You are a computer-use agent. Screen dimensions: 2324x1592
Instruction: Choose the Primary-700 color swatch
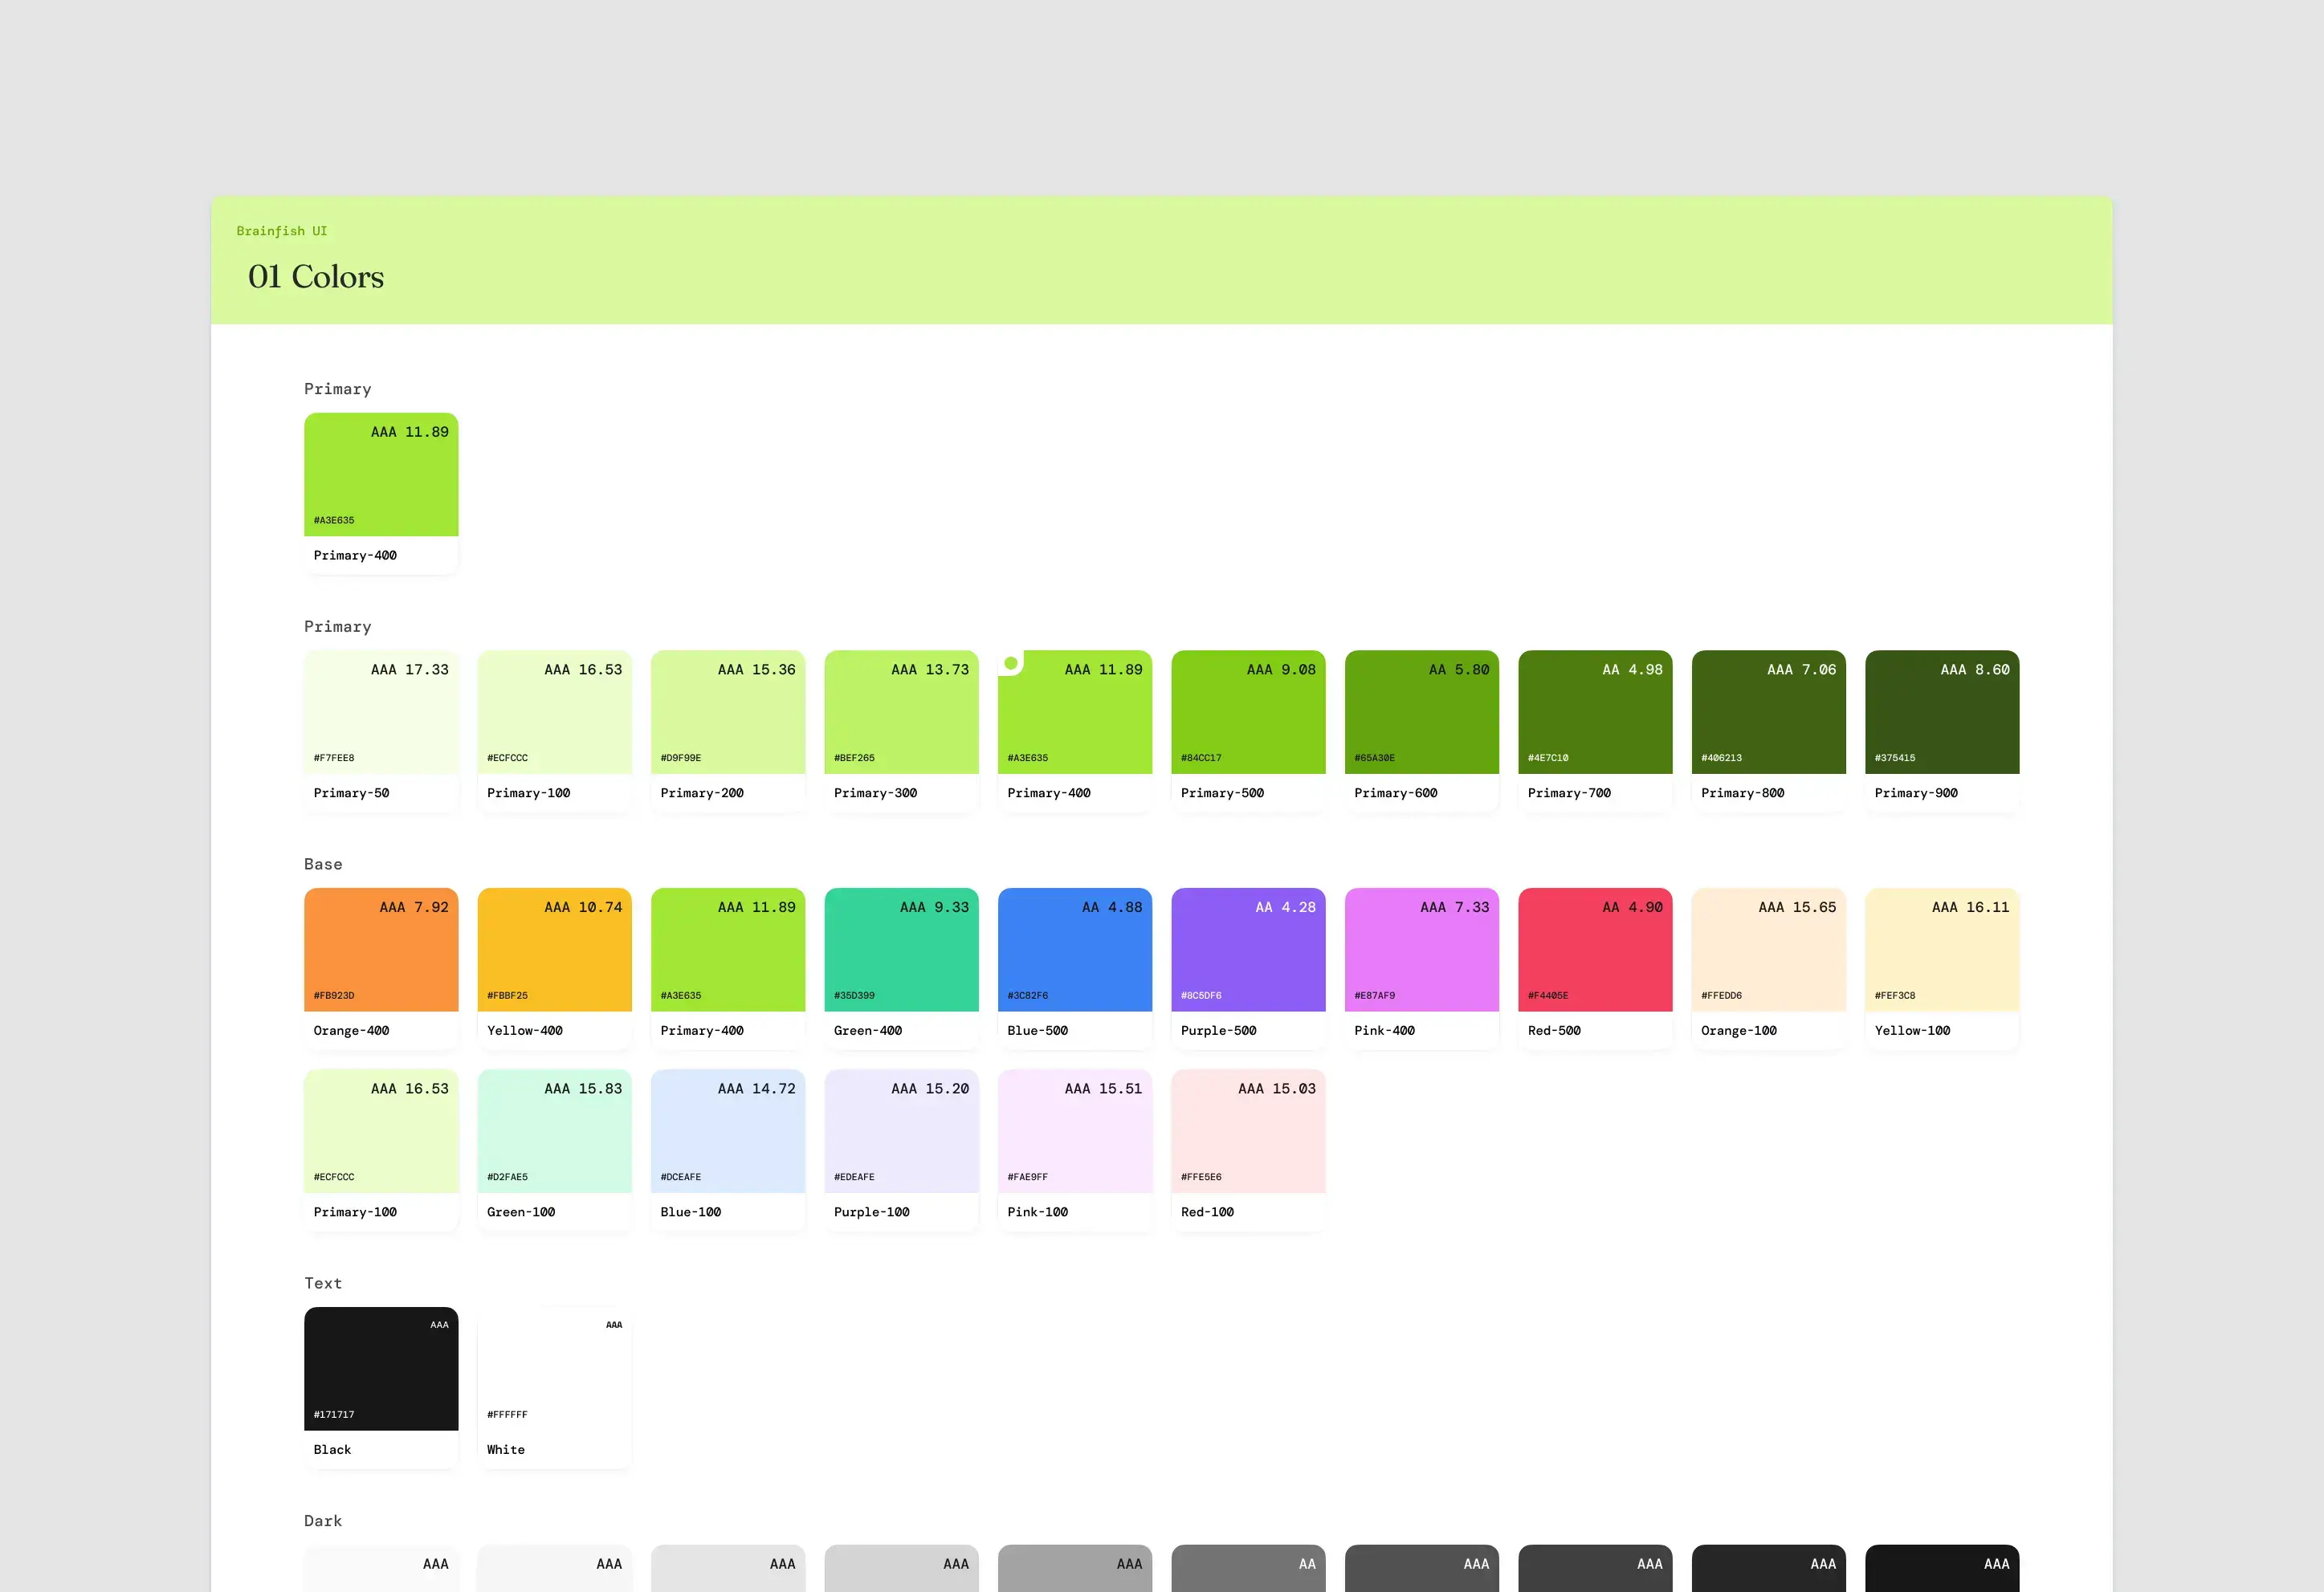coord(1595,731)
